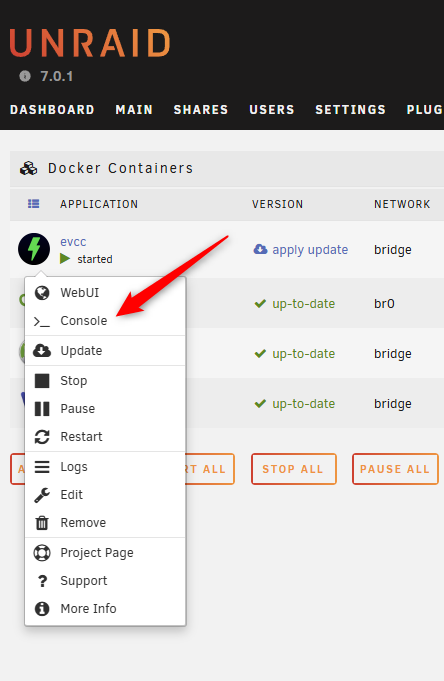Click the PAUSE ALL button
444x681 pixels.
(395, 469)
